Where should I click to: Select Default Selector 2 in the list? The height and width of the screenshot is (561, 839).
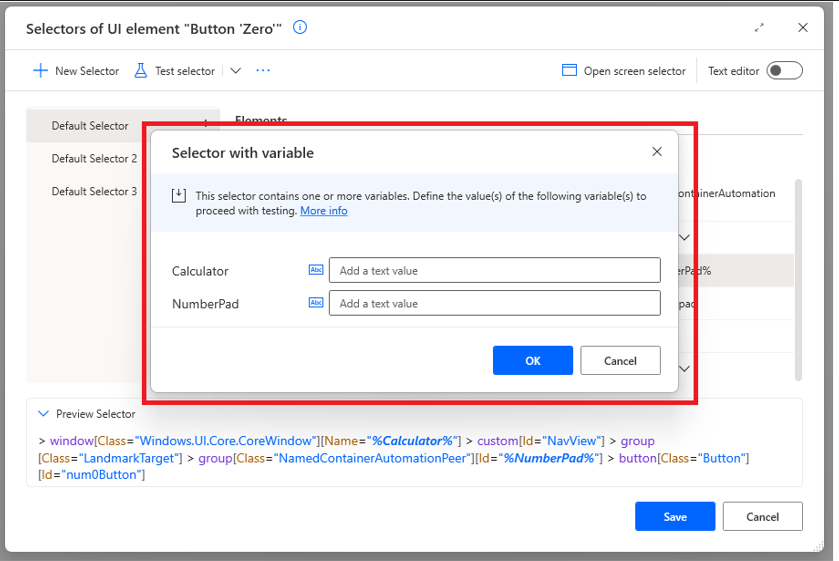coord(94,158)
